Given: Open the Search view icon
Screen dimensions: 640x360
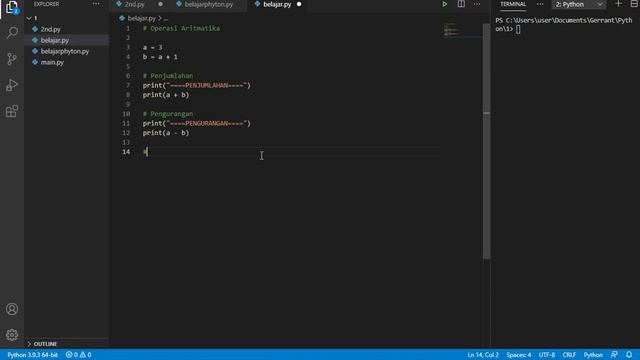Looking at the screenshot, I should point(12,33).
